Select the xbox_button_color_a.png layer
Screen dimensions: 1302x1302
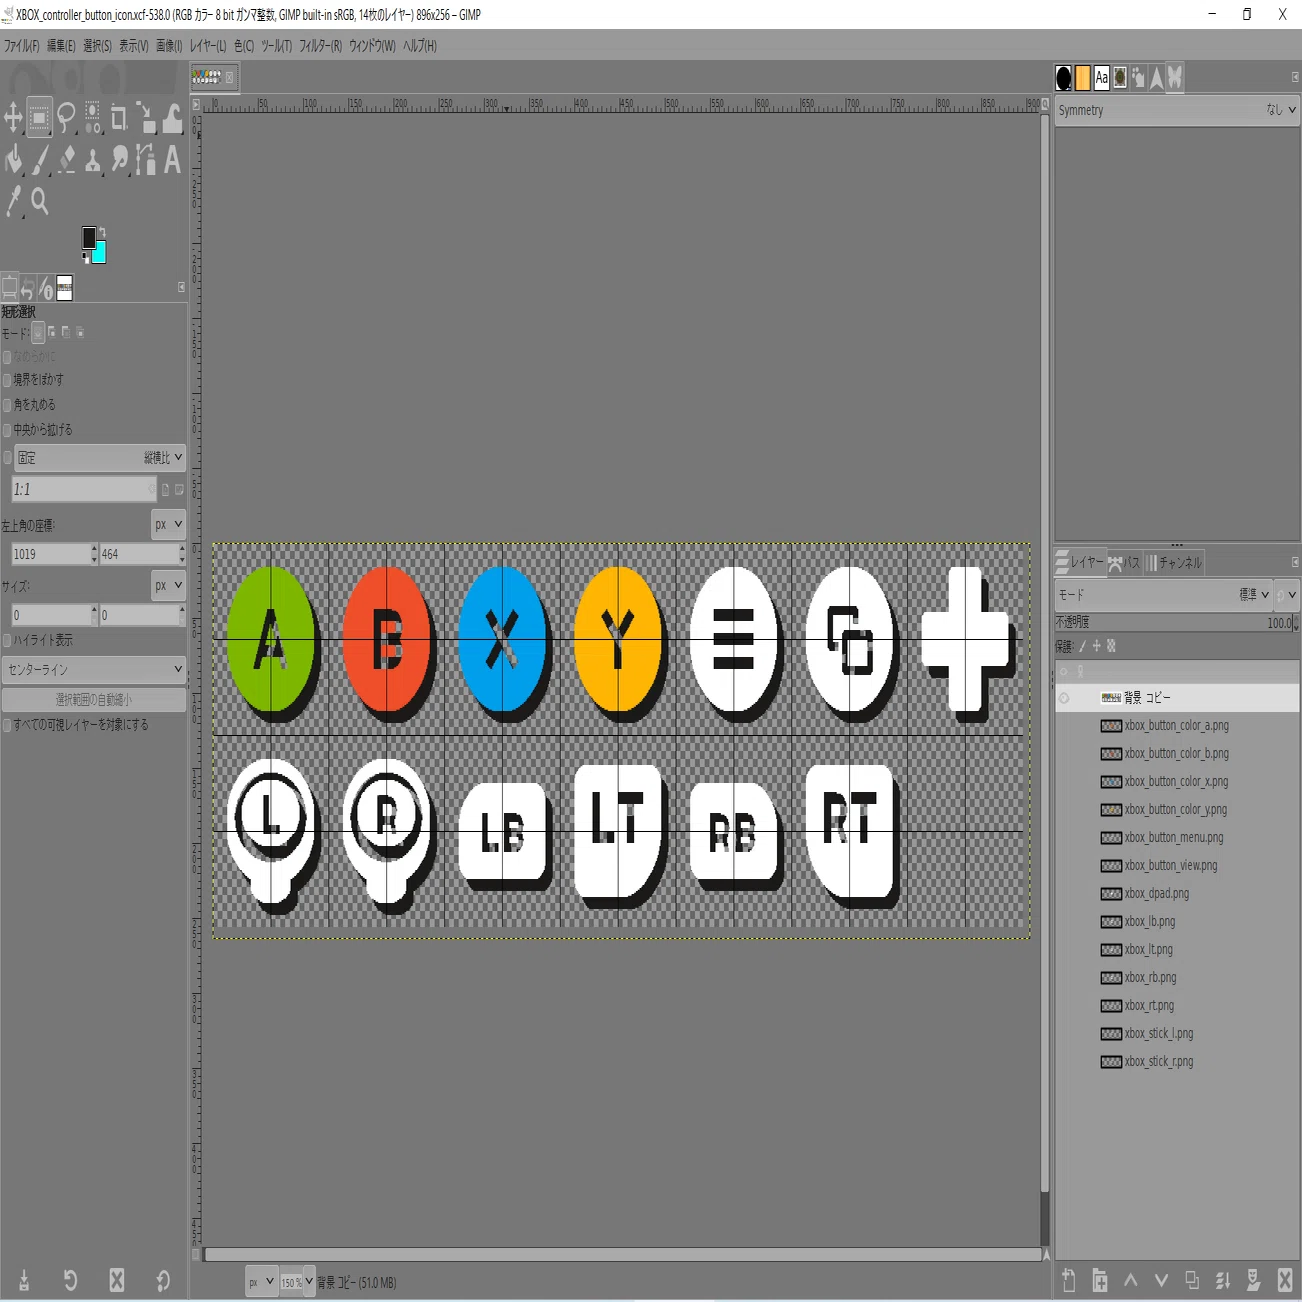[x=1178, y=726]
